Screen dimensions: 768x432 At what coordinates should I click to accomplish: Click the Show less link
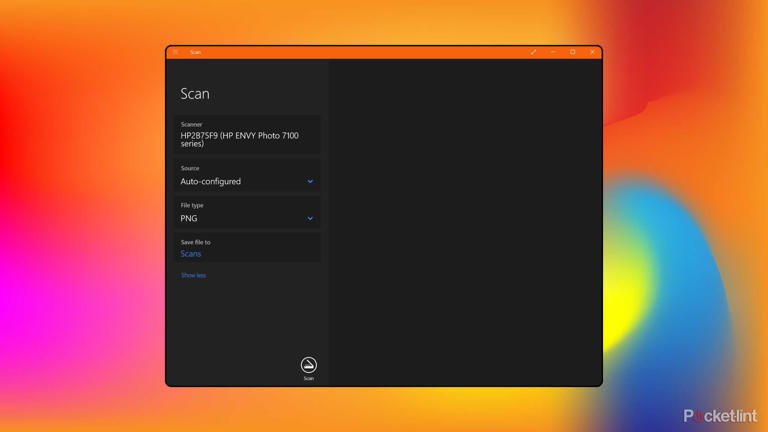tap(193, 275)
